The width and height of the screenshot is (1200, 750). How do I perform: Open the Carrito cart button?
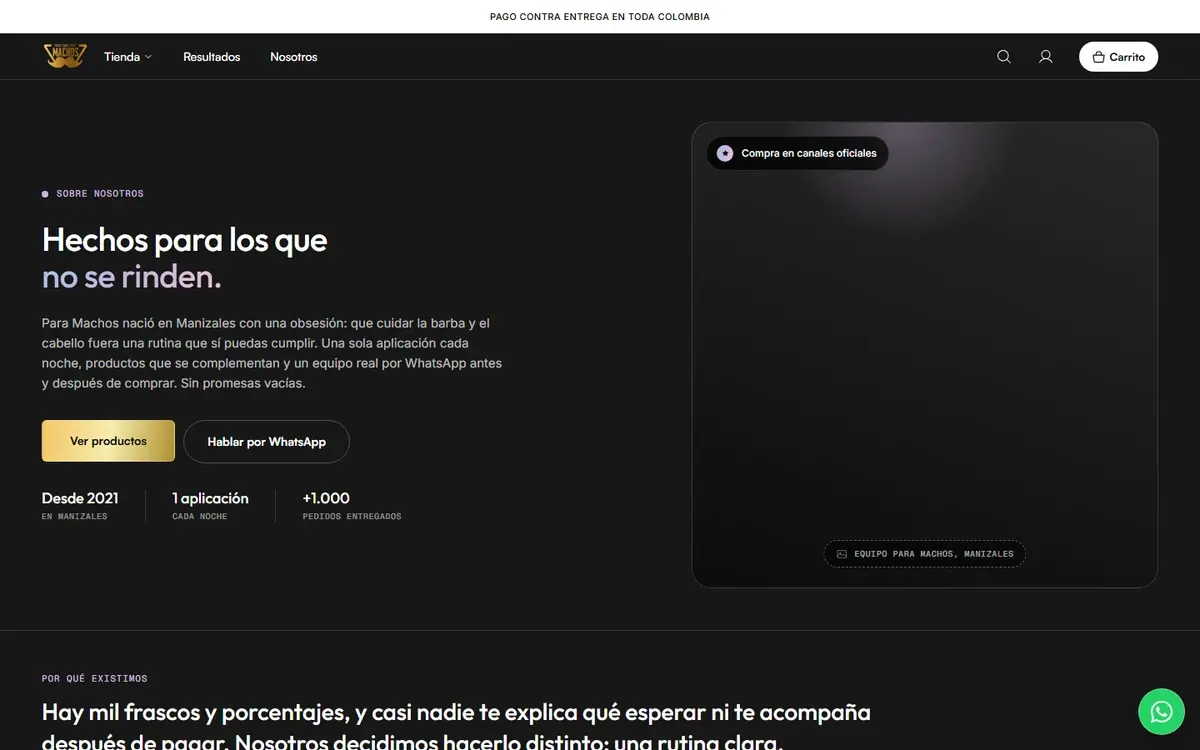(1118, 57)
